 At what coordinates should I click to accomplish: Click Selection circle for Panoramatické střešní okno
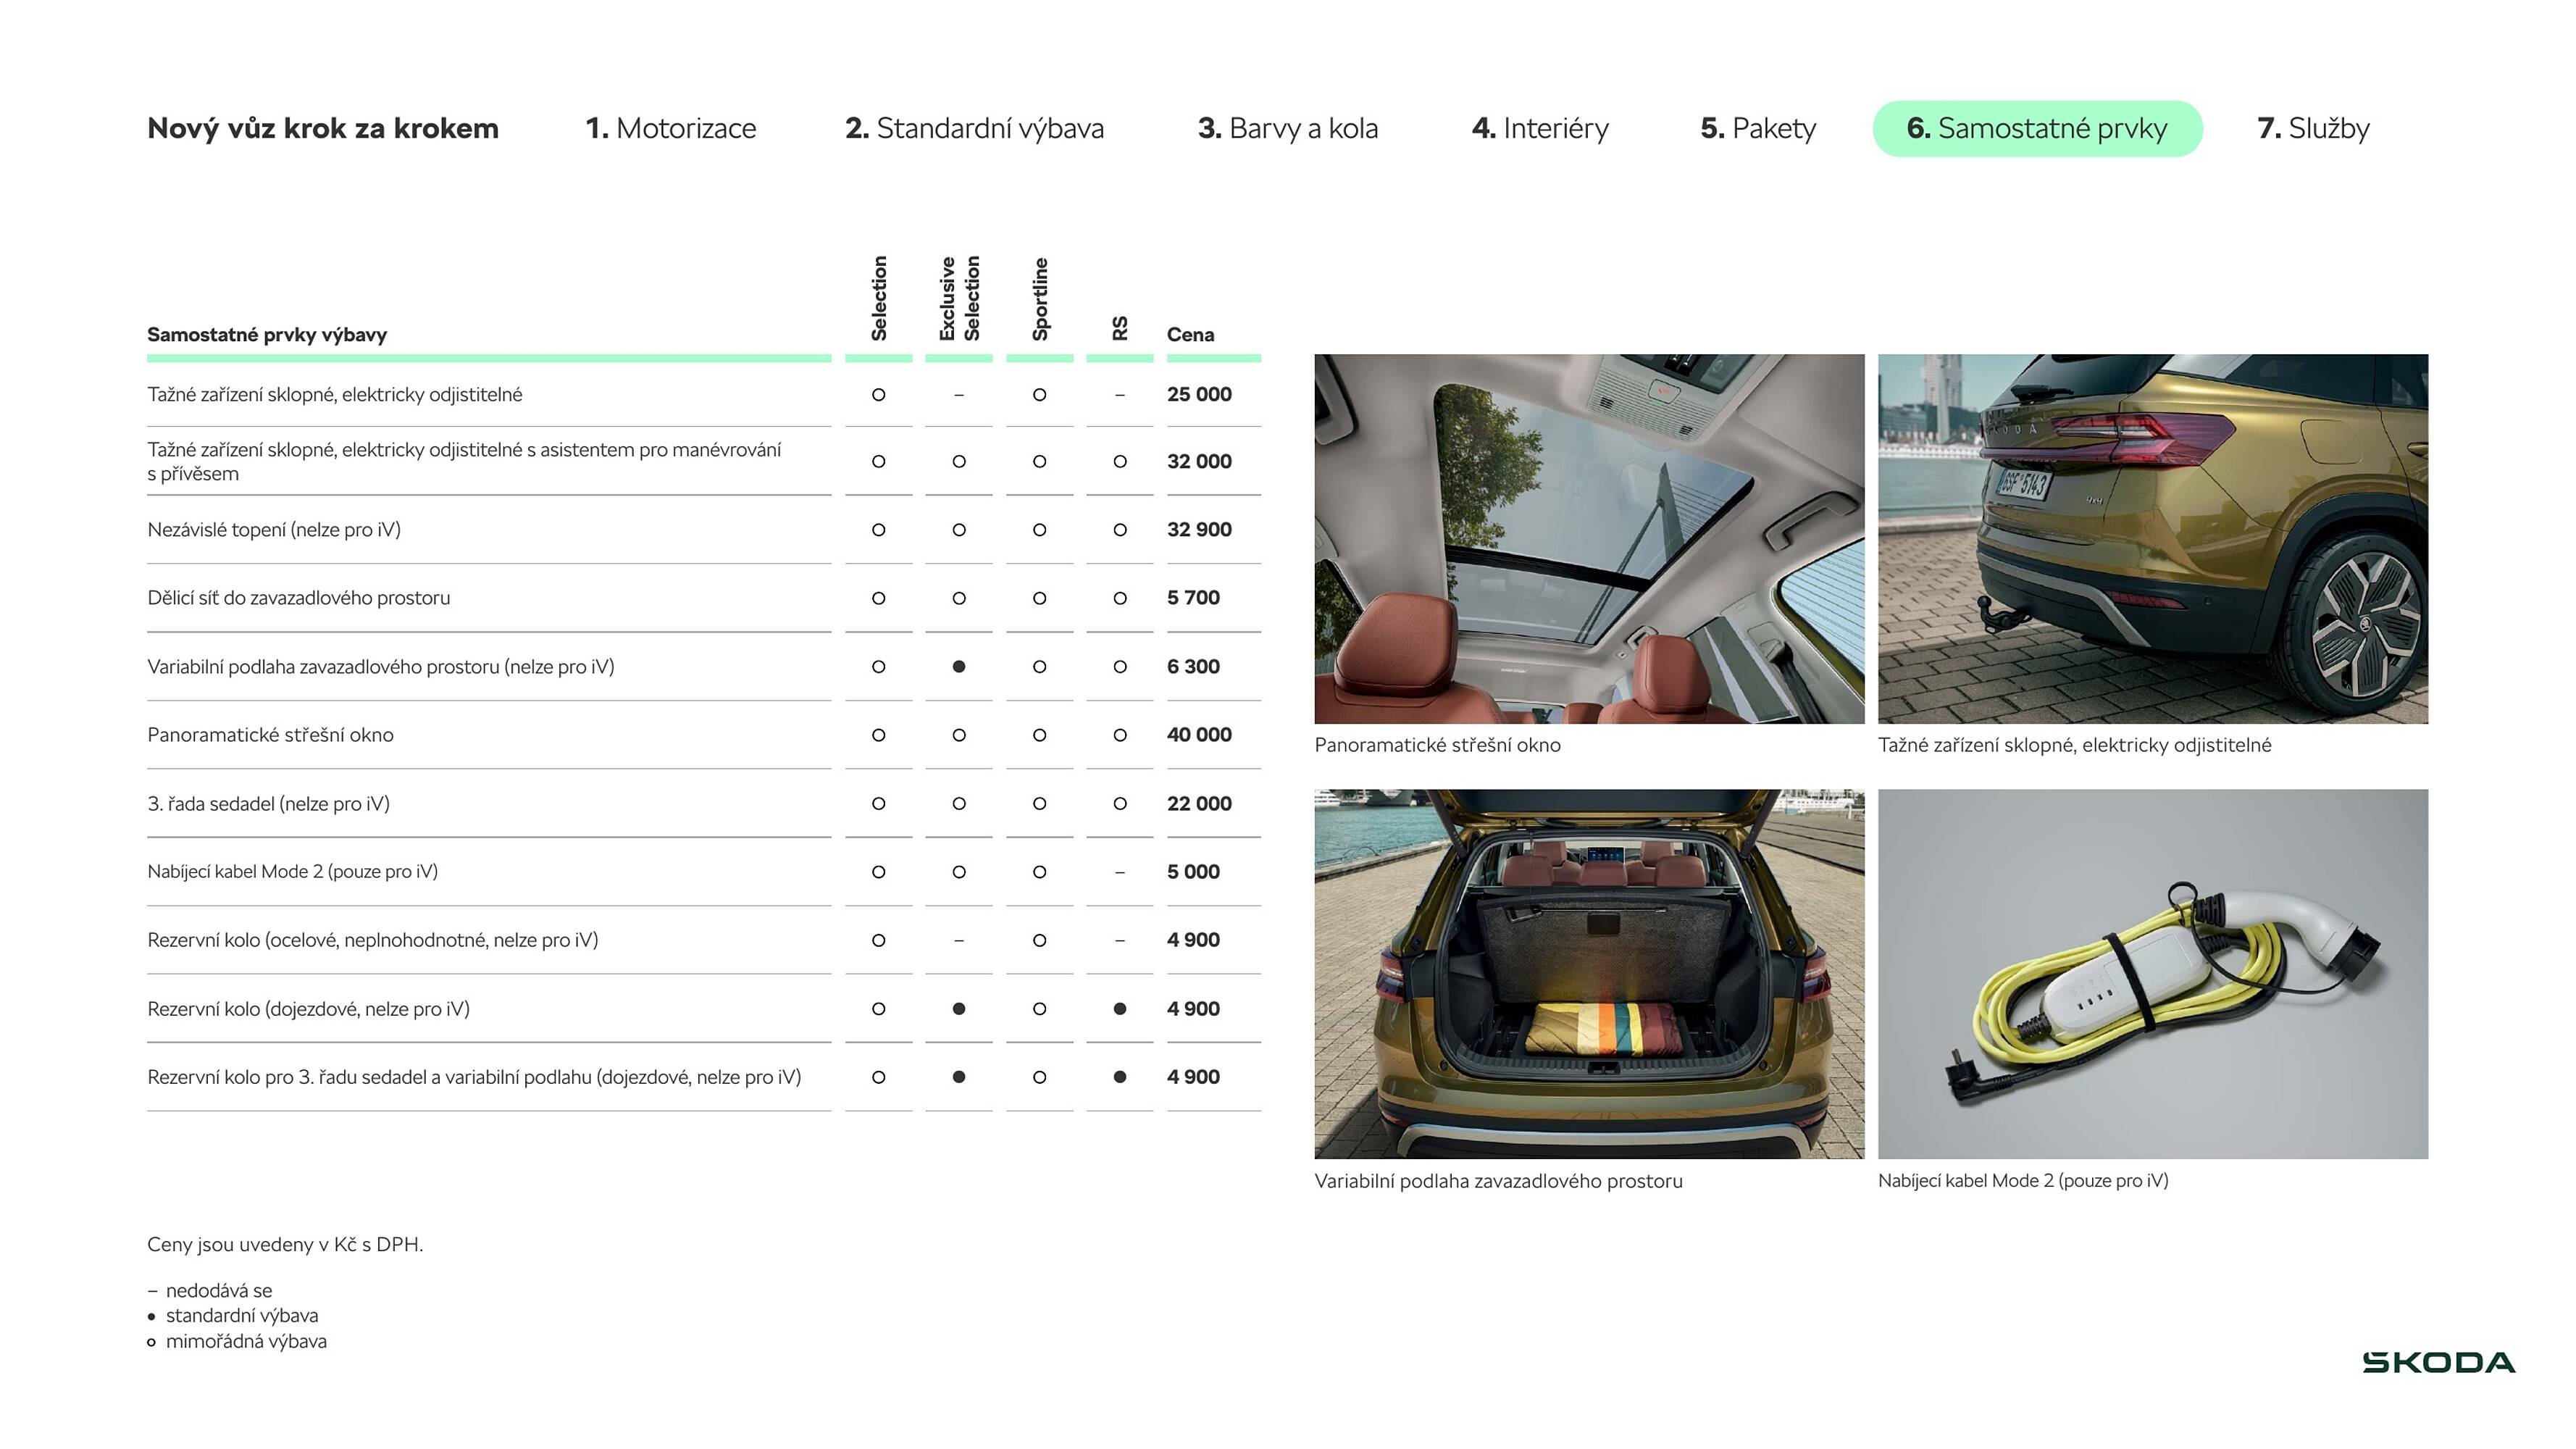point(878,735)
